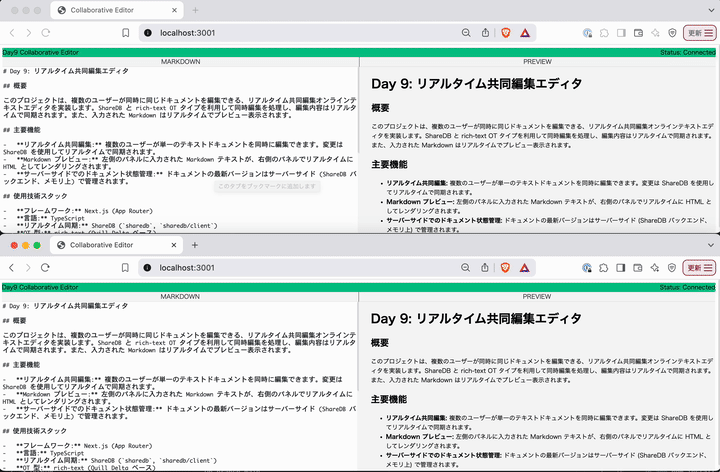Click markdown editor scrollbar in top window
720x472 pixels.
point(358,110)
